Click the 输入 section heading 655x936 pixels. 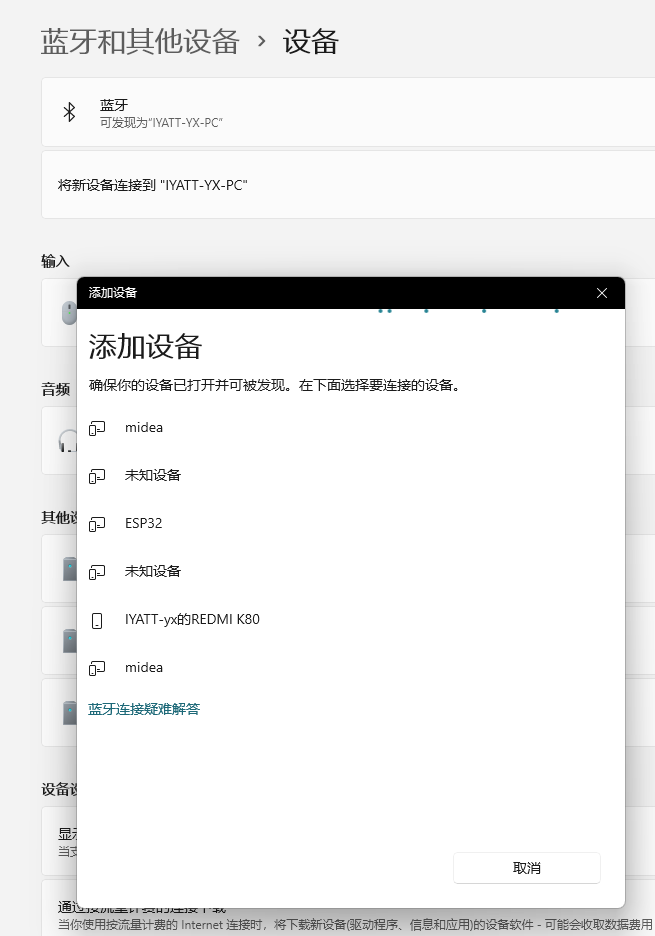56,261
